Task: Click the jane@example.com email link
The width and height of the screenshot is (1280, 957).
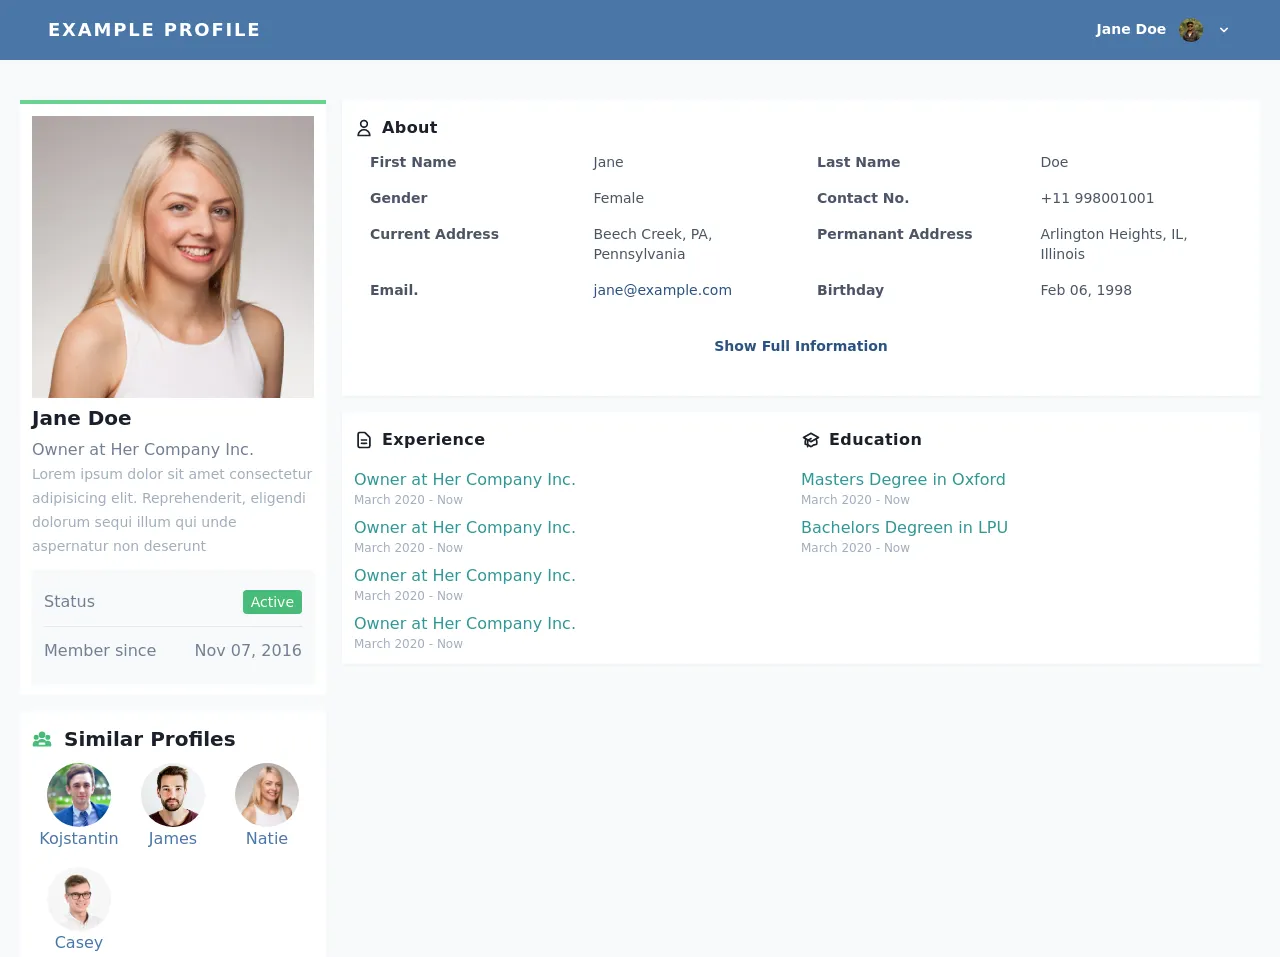Action: [662, 290]
